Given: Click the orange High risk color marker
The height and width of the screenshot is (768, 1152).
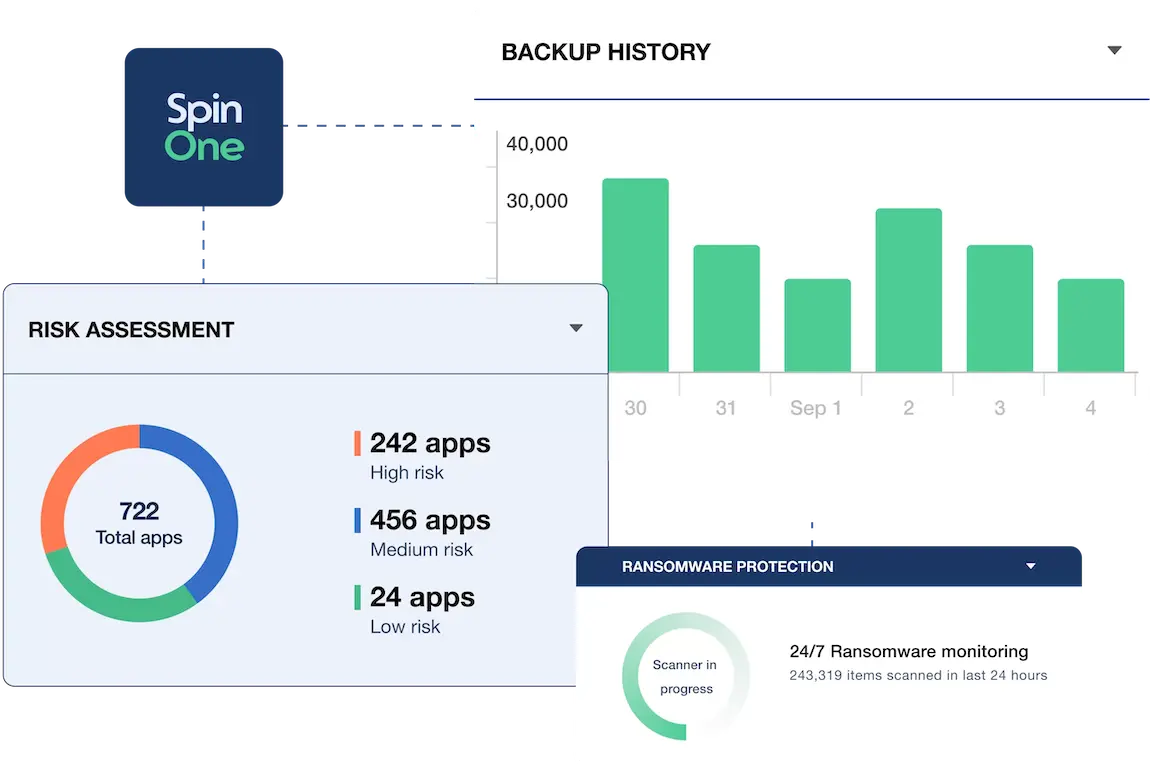Looking at the screenshot, I should point(357,443).
